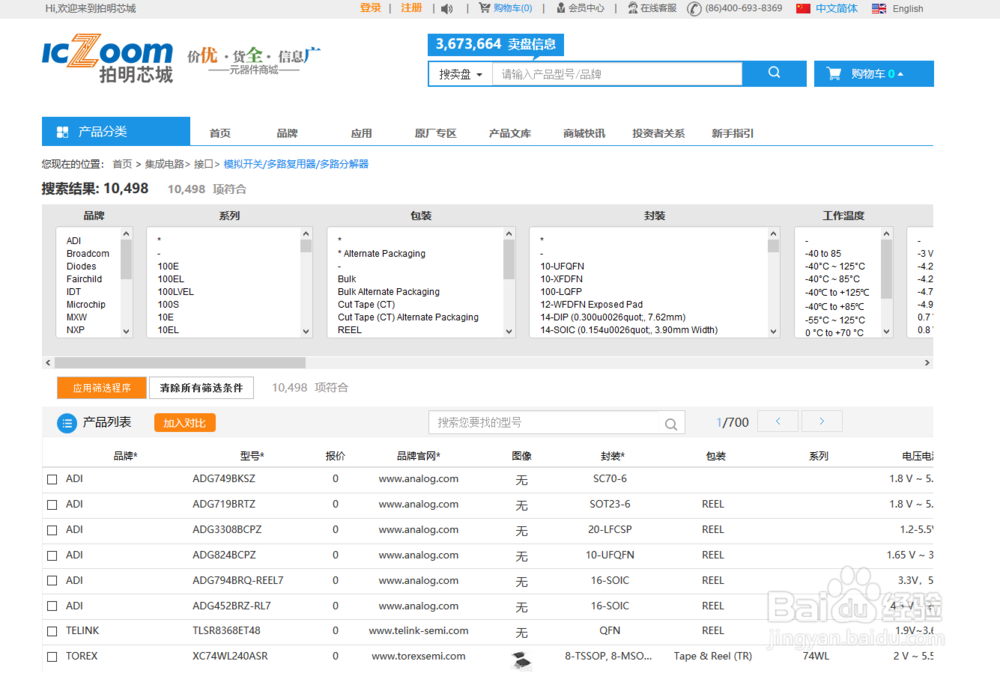Click the ICZoom logo
This screenshot has width=1000, height=673.
pos(108,58)
